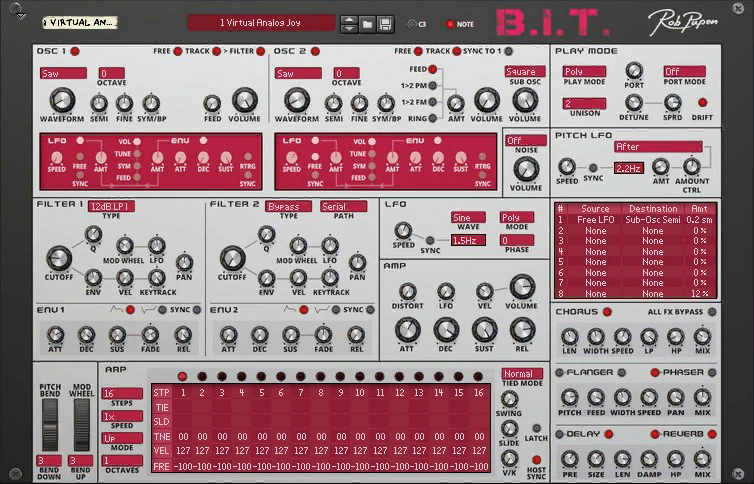The image size is (754, 484).
Task: Click the Arp SWING knob
Action: pyautogui.click(x=509, y=399)
